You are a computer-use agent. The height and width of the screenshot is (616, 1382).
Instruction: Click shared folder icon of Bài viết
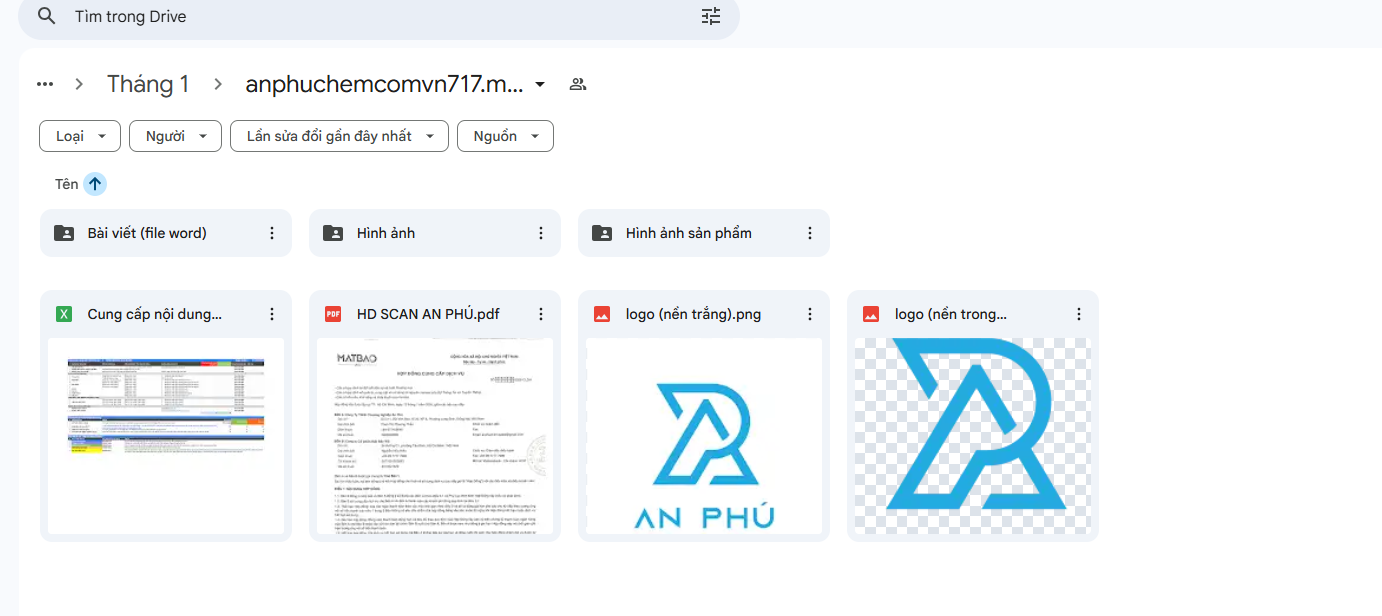coord(64,233)
